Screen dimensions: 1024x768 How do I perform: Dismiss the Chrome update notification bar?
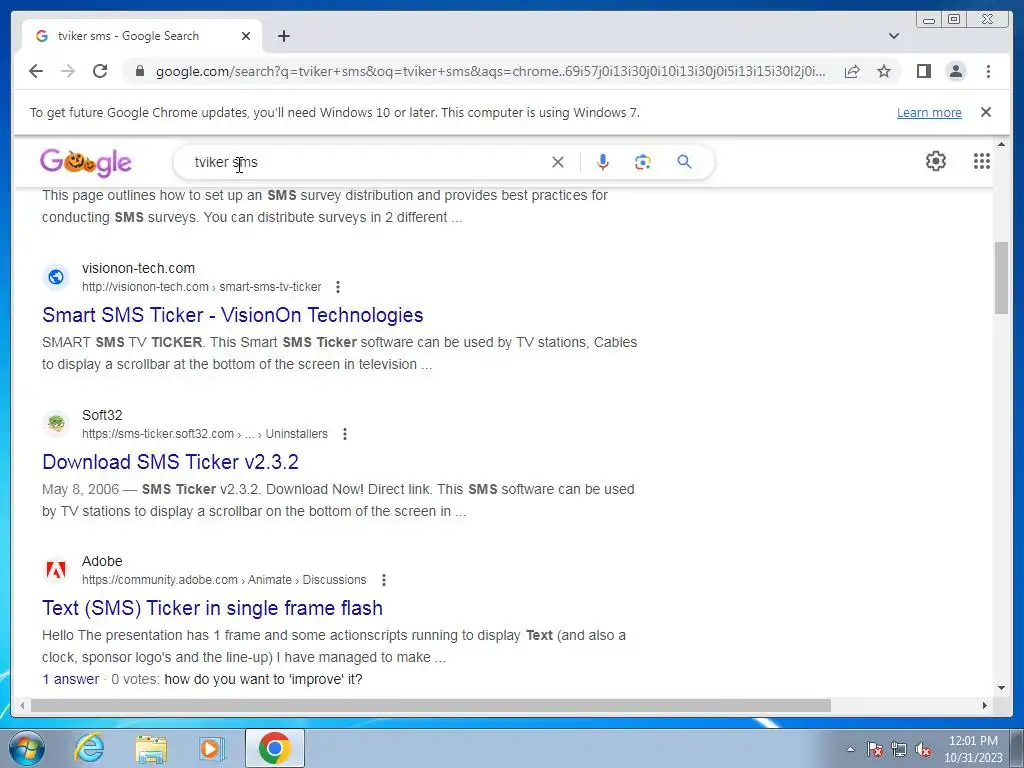click(985, 112)
